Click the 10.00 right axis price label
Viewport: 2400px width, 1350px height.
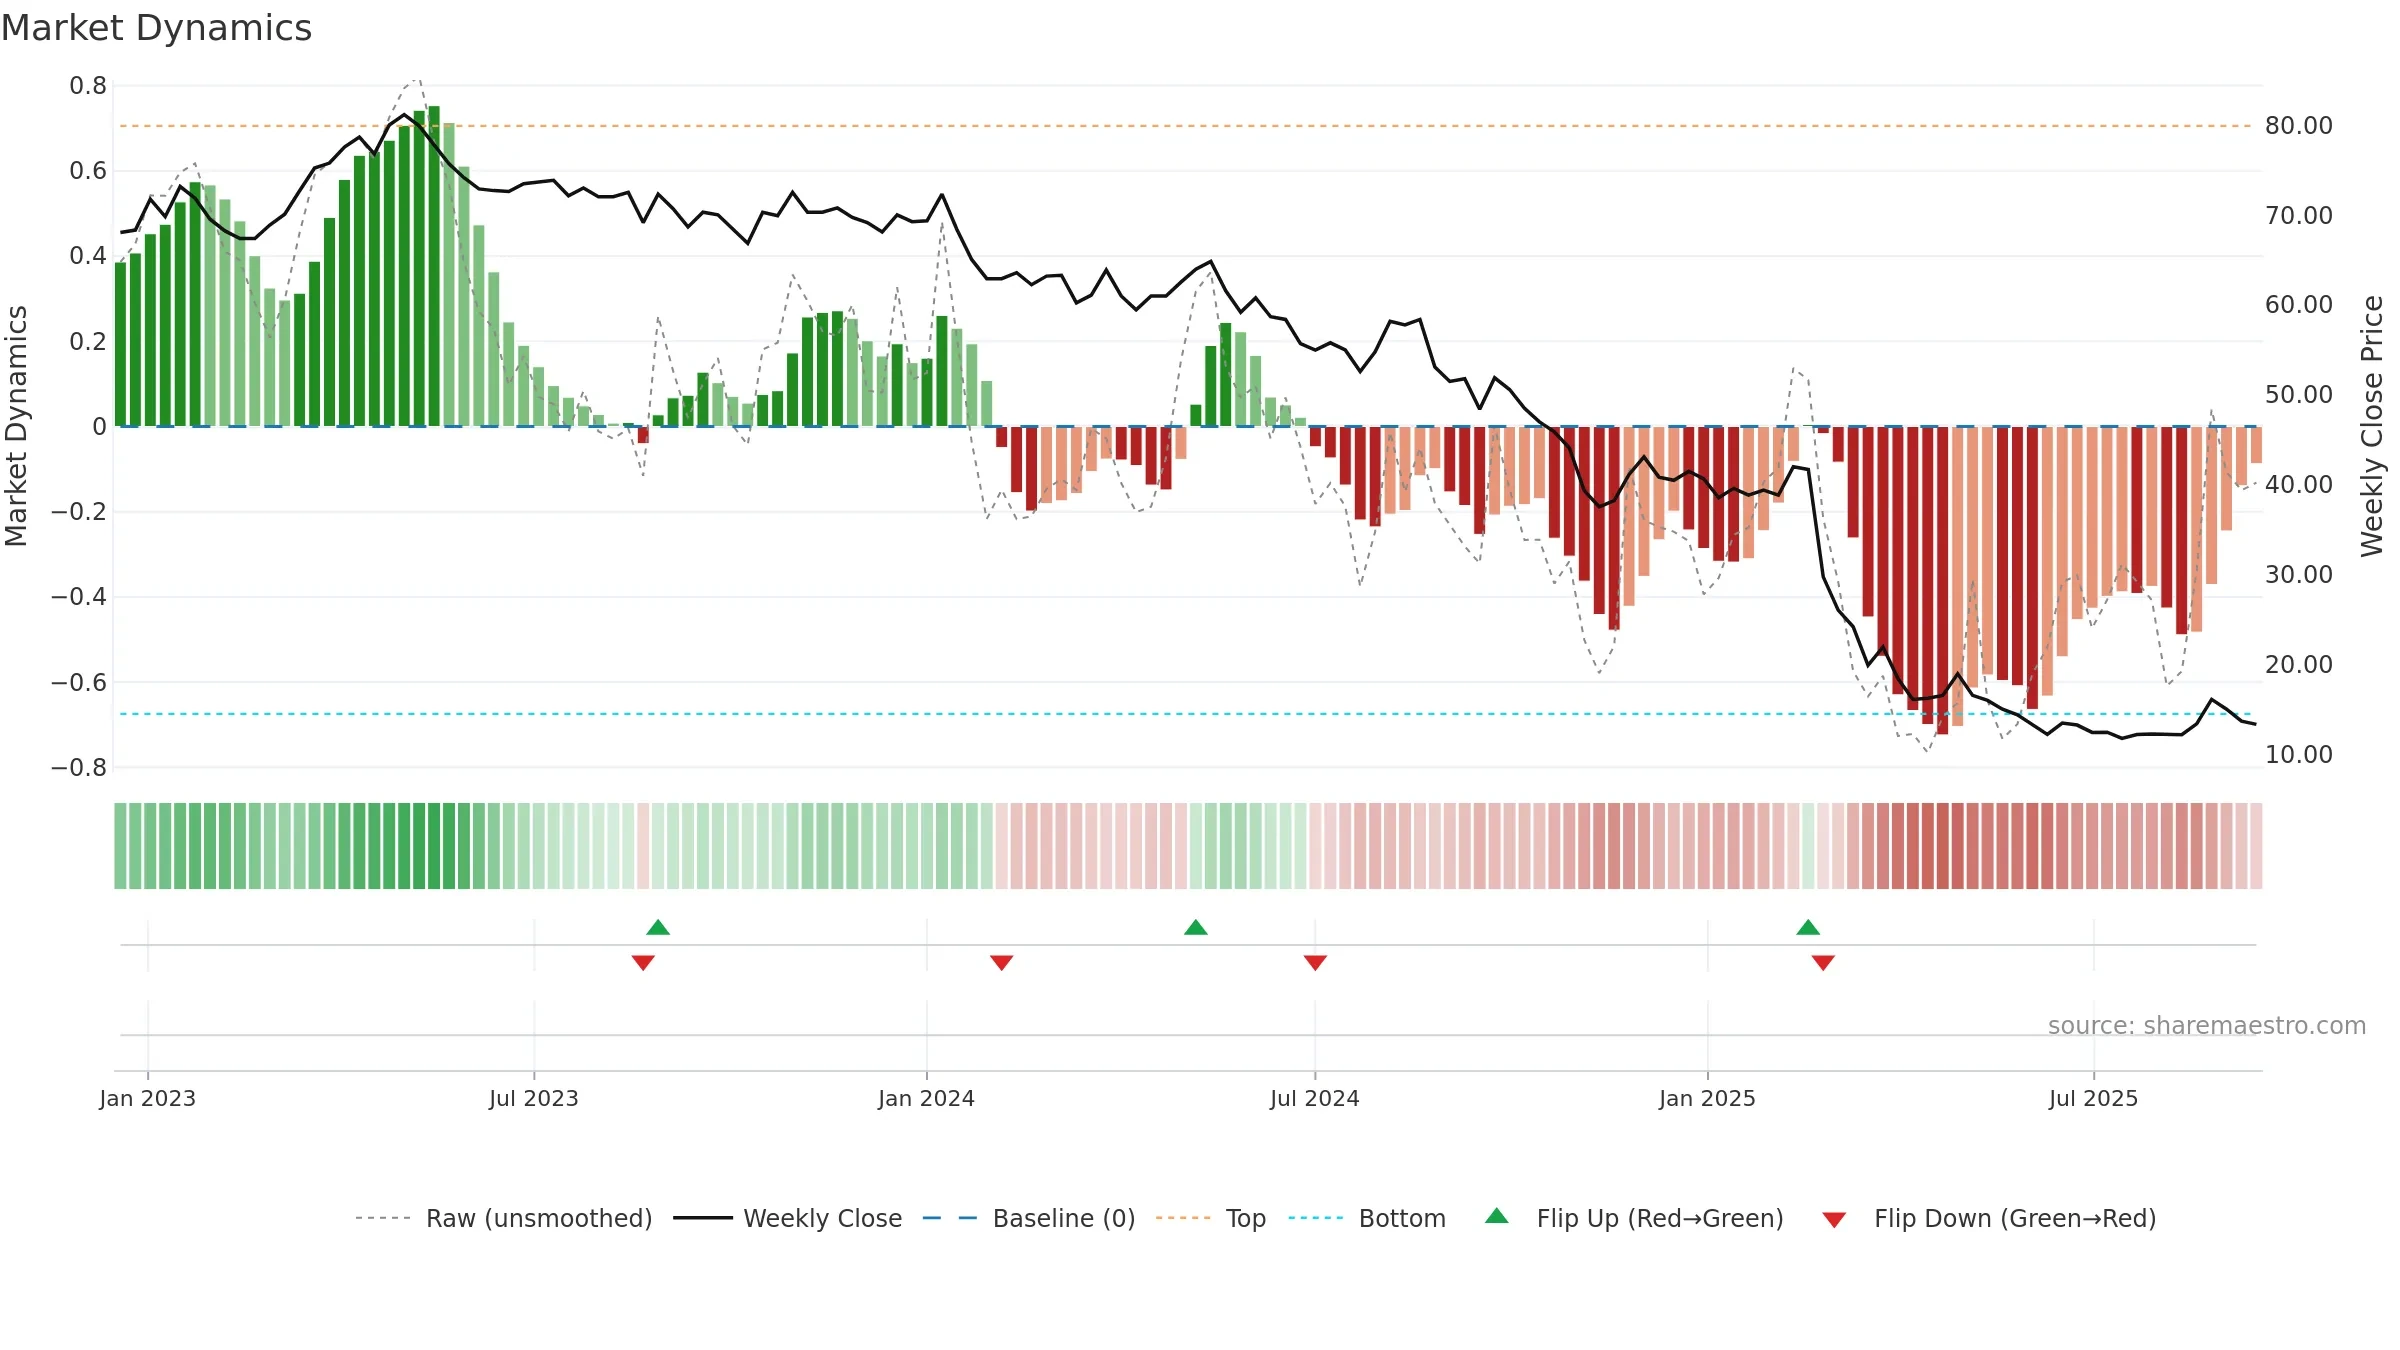(x=2299, y=755)
